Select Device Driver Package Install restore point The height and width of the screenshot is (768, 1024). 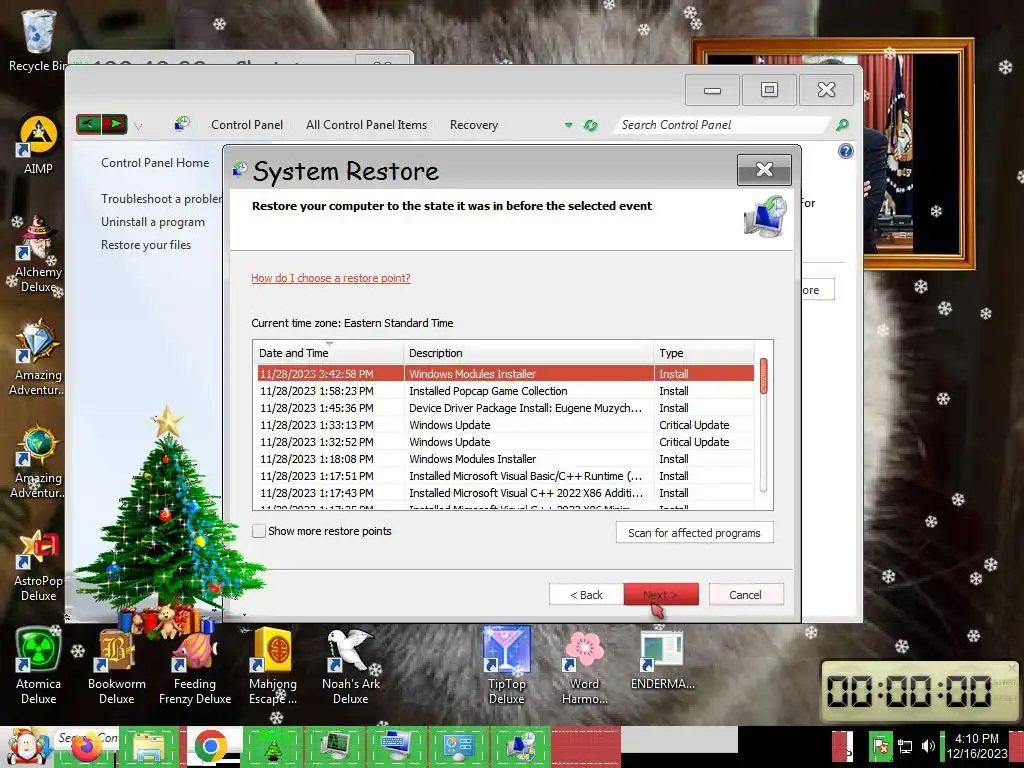click(505, 408)
